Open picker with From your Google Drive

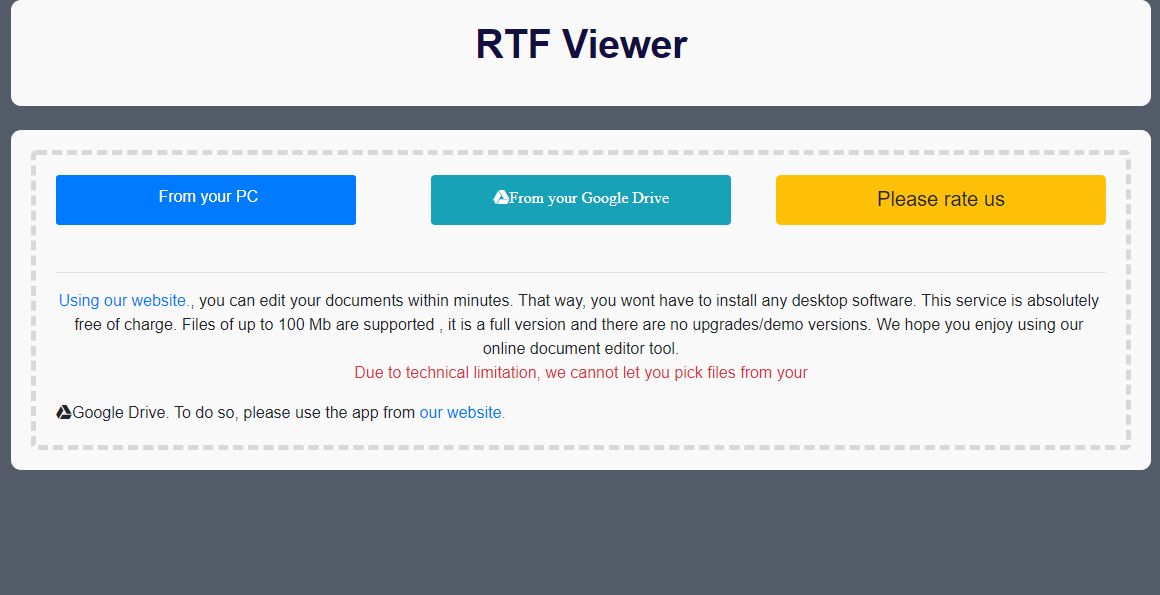point(581,200)
